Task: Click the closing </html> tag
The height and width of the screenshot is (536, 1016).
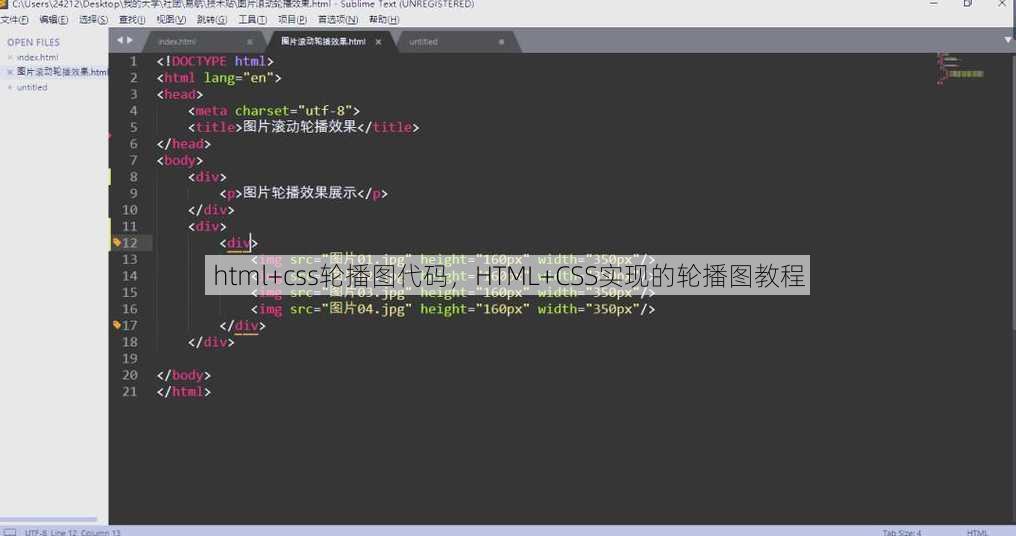Action: pyautogui.click(x=183, y=392)
